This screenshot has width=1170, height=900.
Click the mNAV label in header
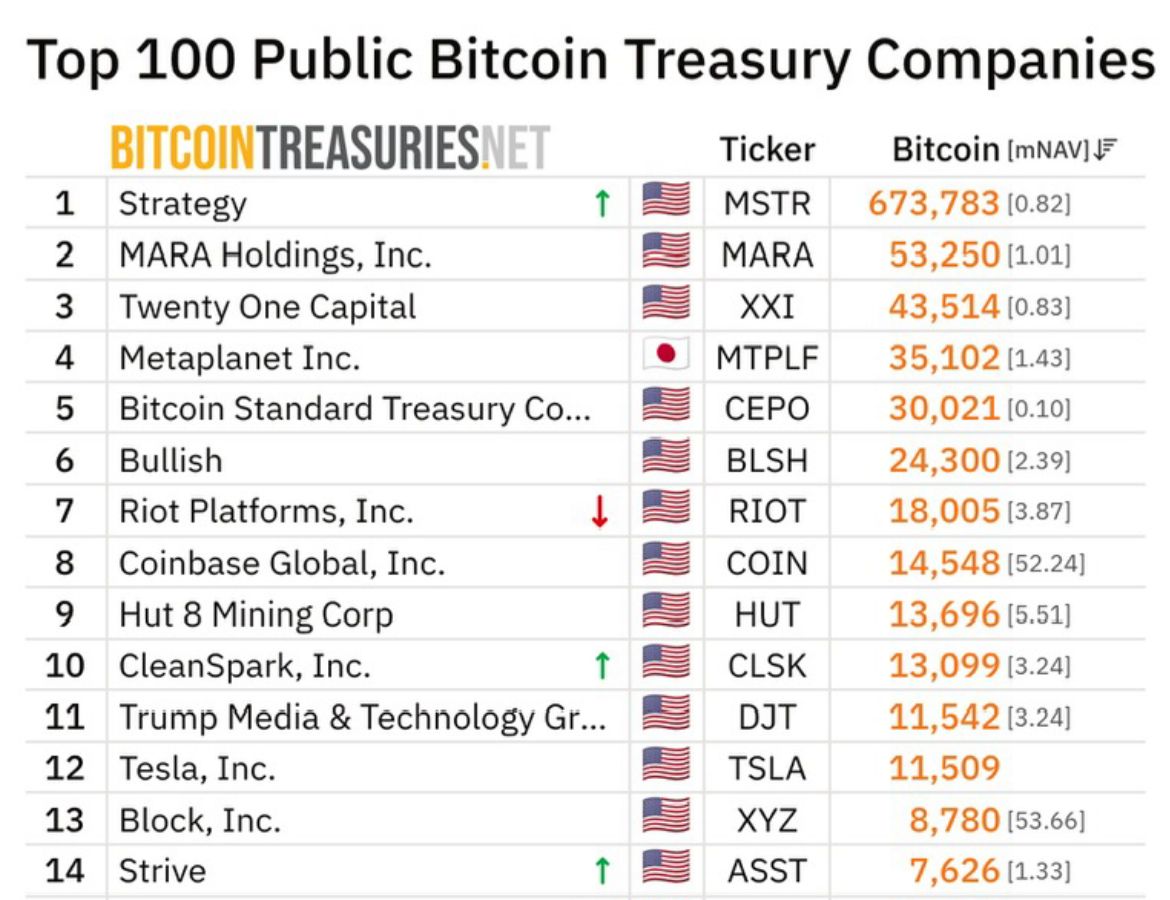point(1047,151)
